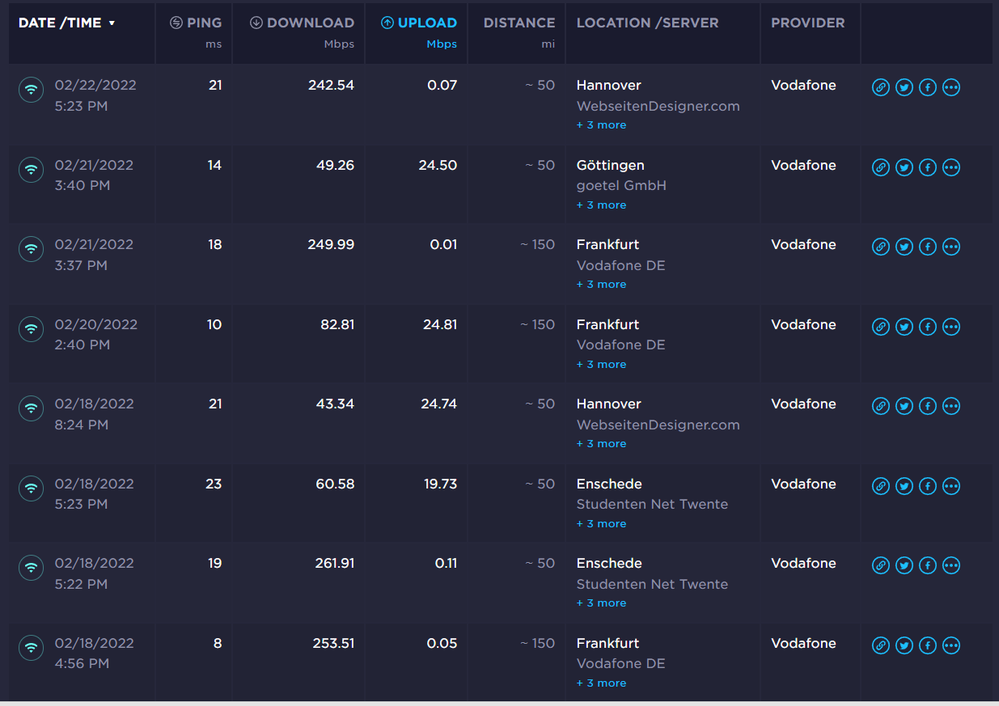Expand '+ 3 more' for 02/18/2022 5:22 PM Enschede
This screenshot has height=706, width=999.
click(601, 603)
